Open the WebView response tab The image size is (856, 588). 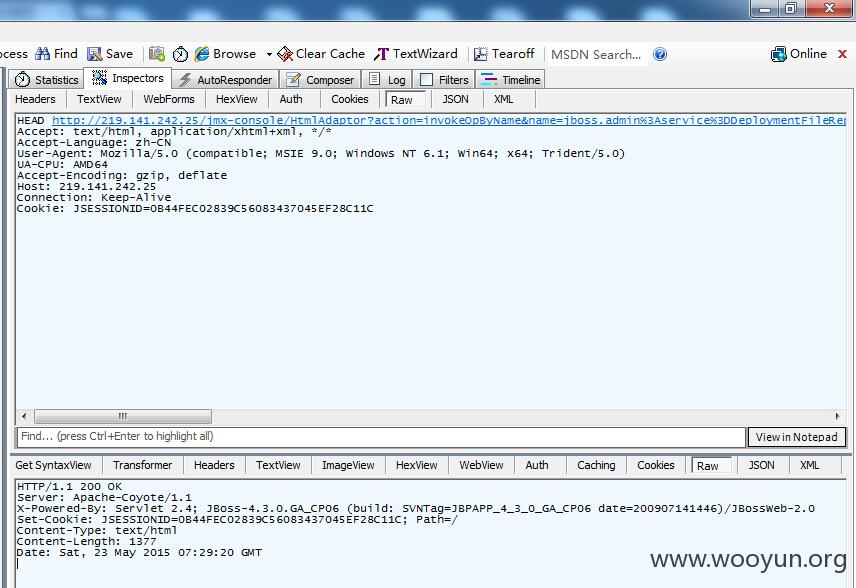coord(482,465)
